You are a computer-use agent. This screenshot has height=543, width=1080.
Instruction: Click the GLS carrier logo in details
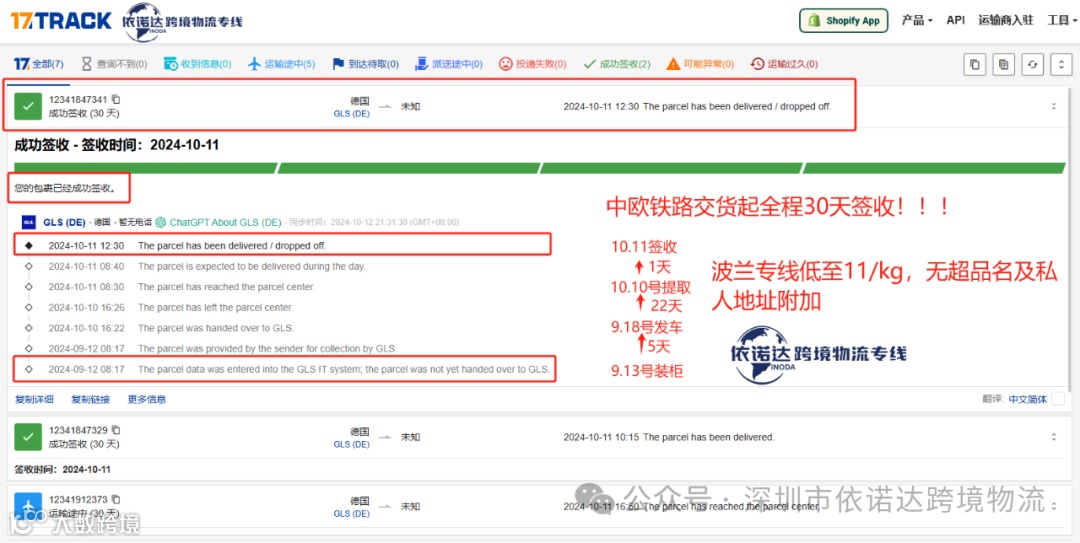pyautogui.click(x=28, y=222)
